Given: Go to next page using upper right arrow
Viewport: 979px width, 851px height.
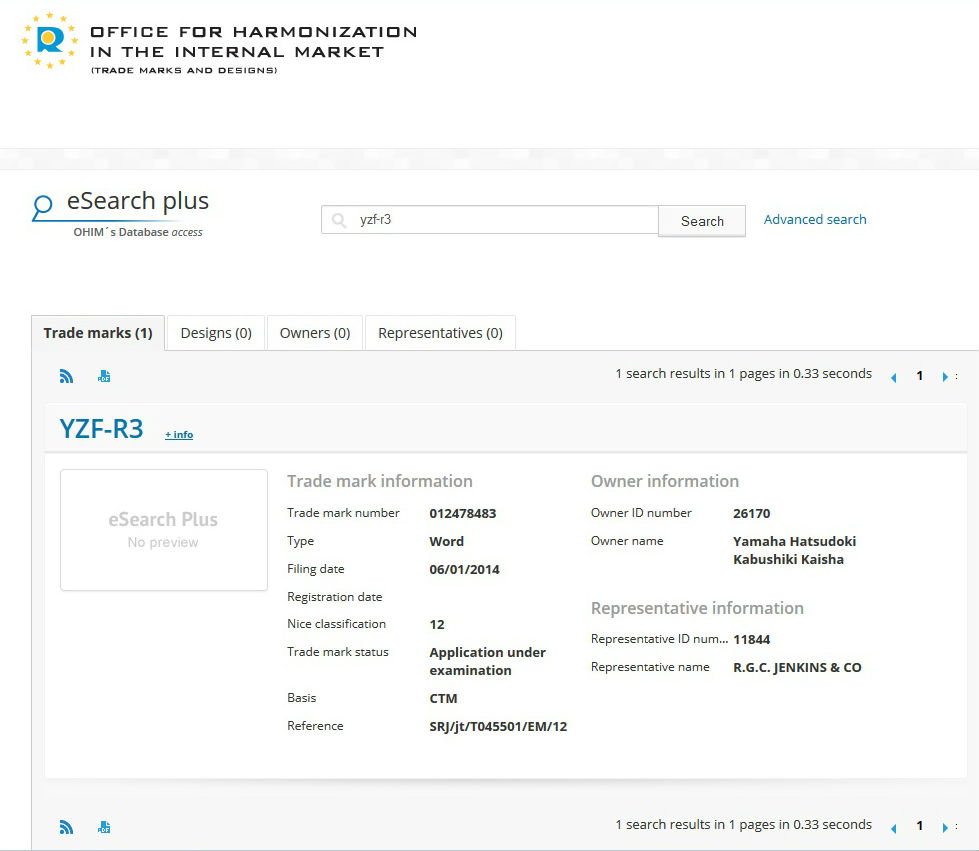Looking at the screenshot, I should point(945,377).
